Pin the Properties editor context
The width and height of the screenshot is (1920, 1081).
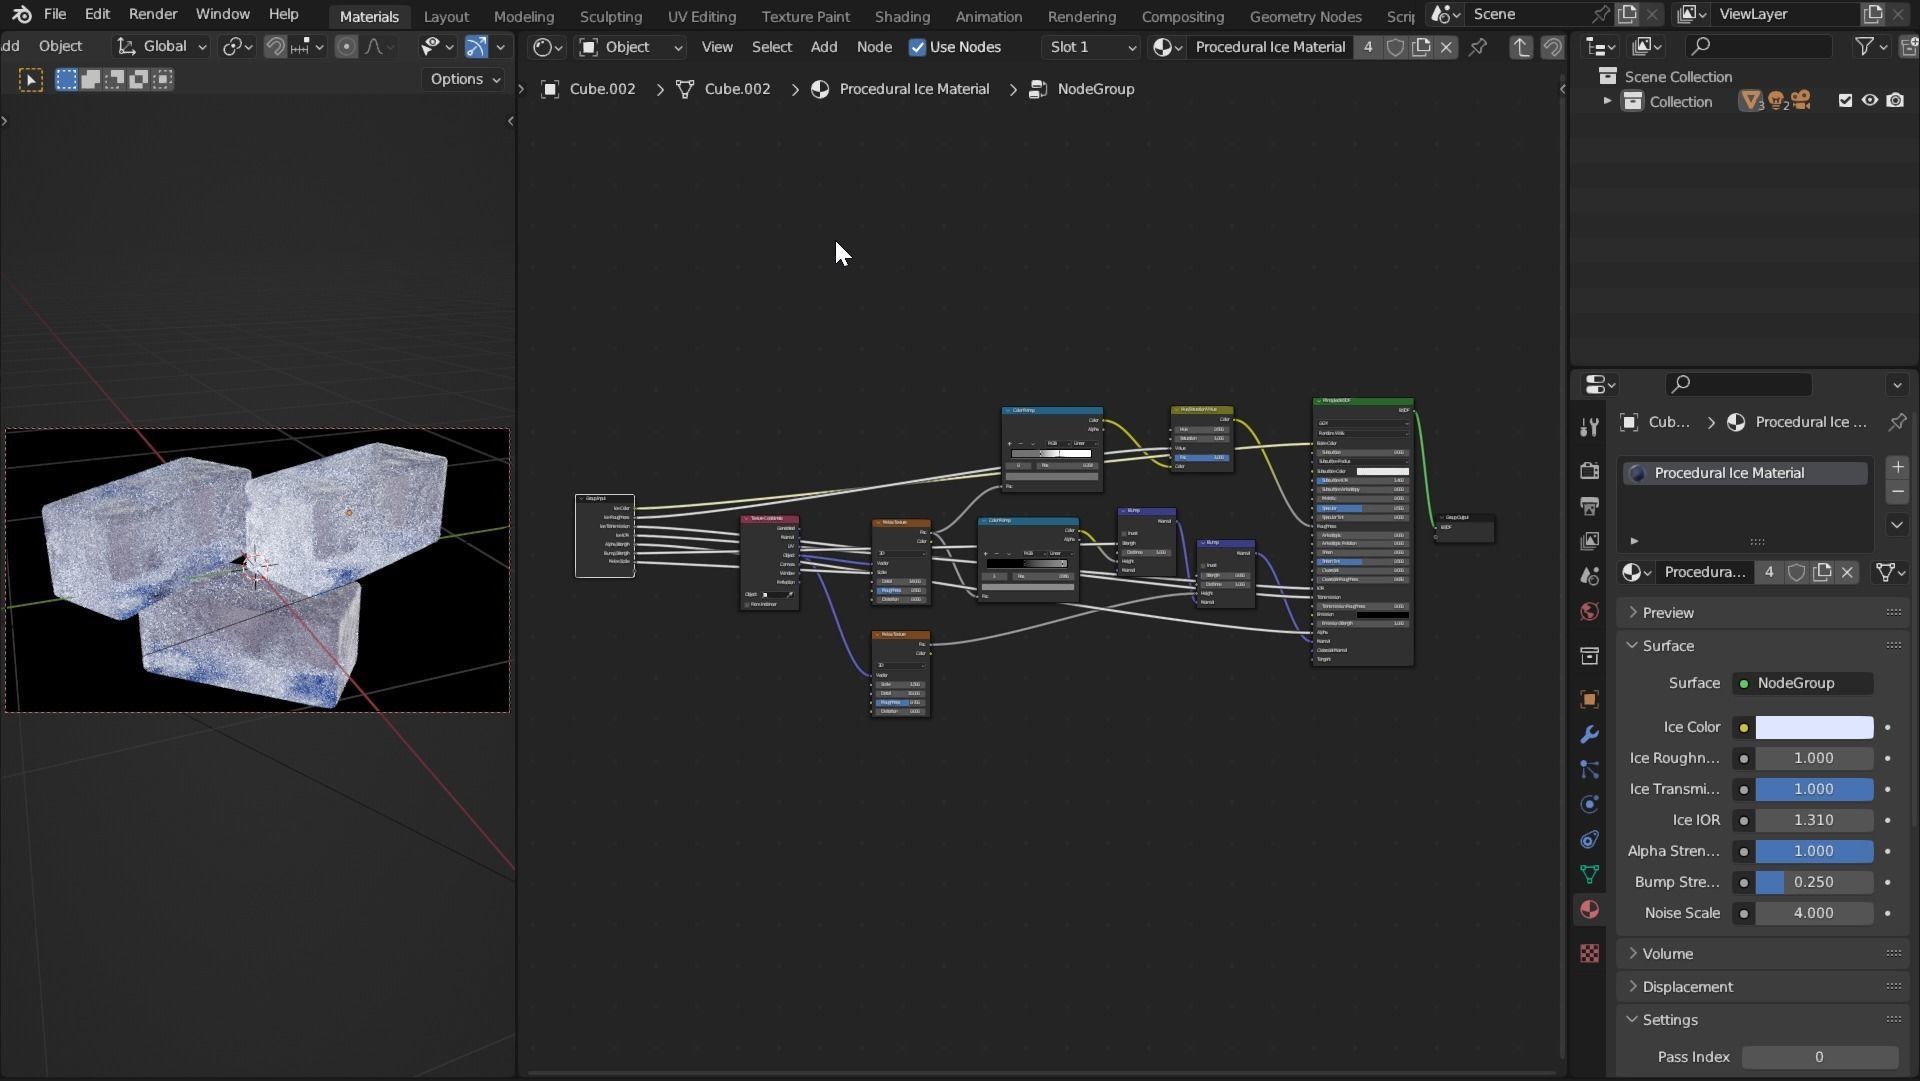click(1897, 422)
